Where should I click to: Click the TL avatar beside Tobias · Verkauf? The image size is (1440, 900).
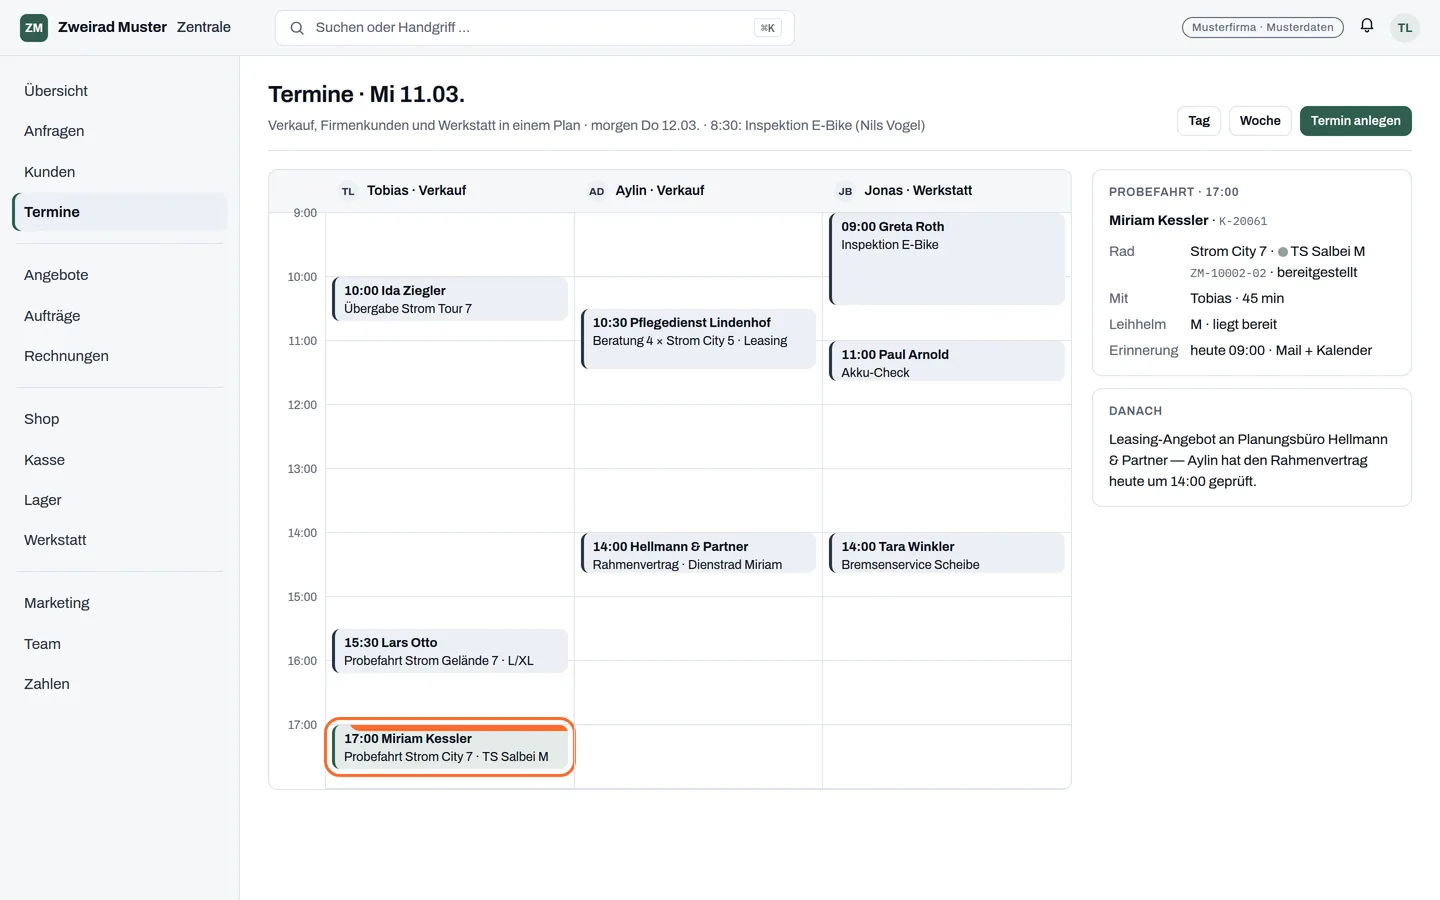pyautogui.click(x=348, y=191)
